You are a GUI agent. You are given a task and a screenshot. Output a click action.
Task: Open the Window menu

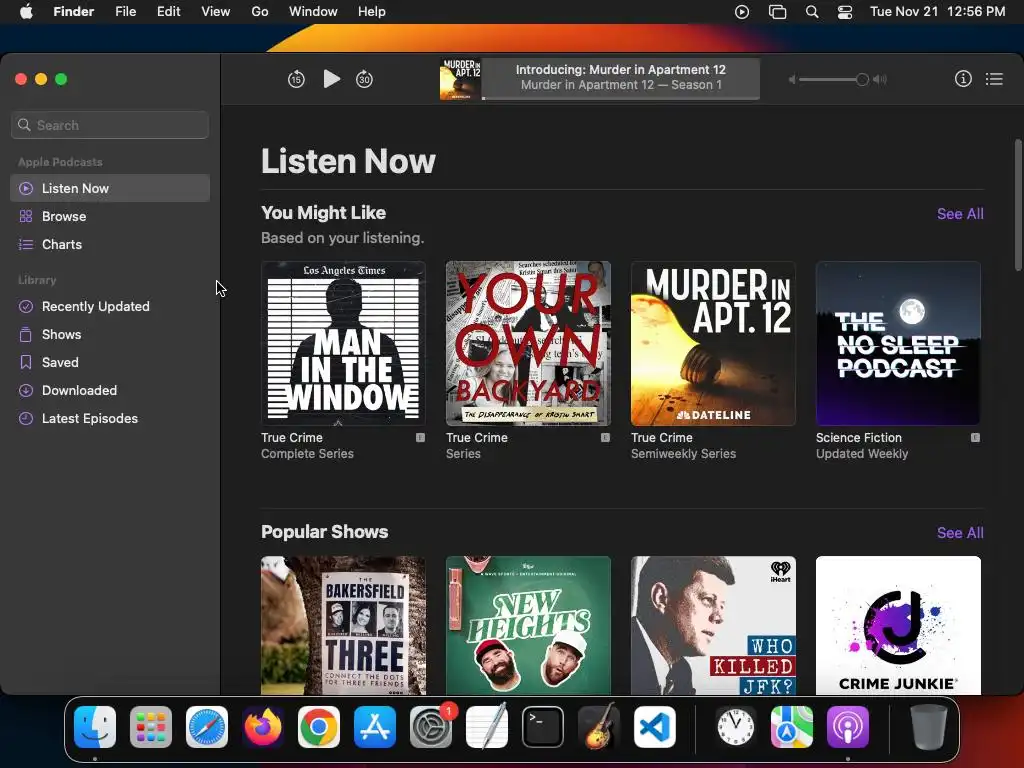pos(313,12)
